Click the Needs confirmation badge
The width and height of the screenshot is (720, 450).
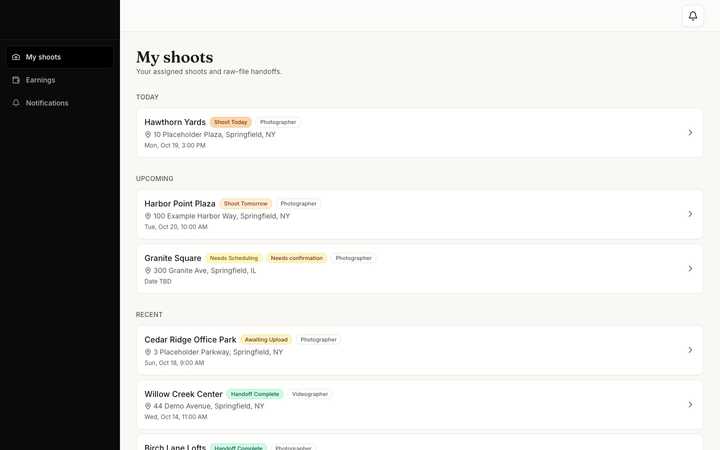(x=297, y=258)
